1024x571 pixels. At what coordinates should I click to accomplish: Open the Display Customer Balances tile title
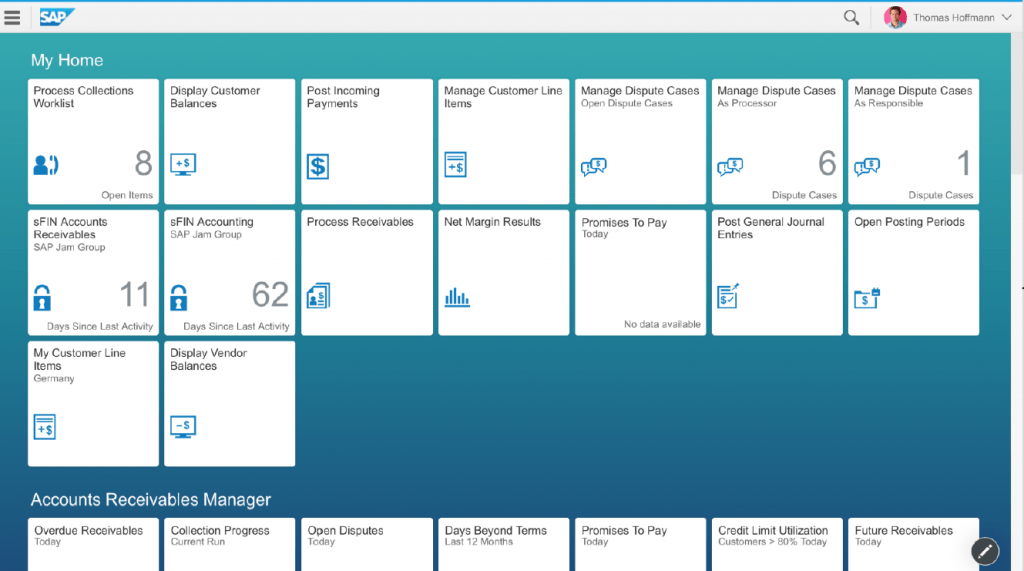point(215,97)
